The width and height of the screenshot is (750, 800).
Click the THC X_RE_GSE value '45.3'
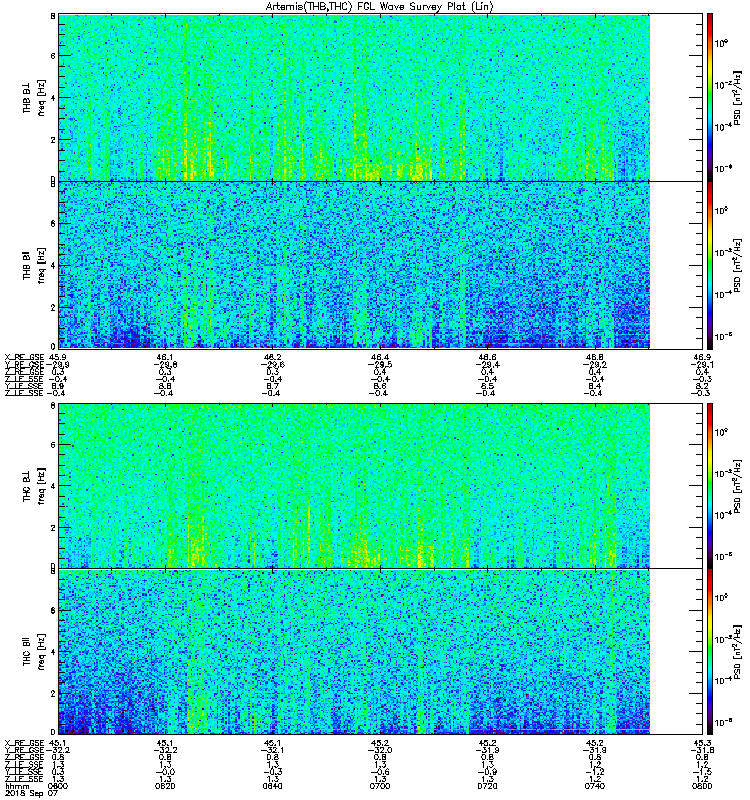click(702, 743)
